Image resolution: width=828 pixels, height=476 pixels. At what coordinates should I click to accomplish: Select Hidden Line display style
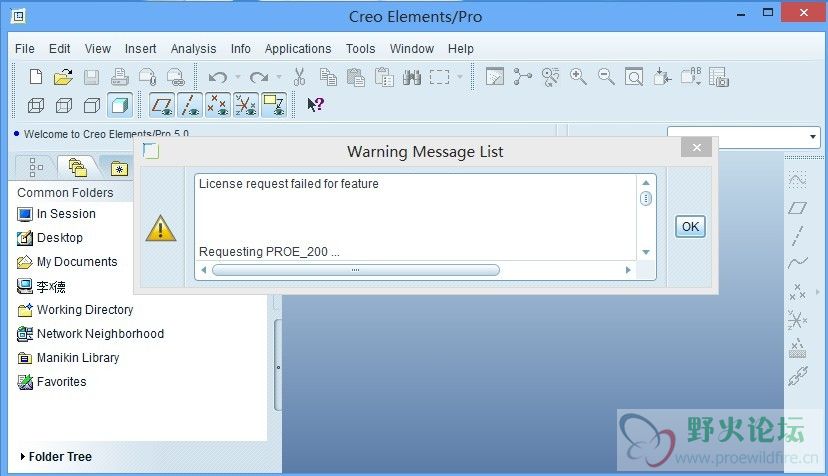[x=64, y=105]
